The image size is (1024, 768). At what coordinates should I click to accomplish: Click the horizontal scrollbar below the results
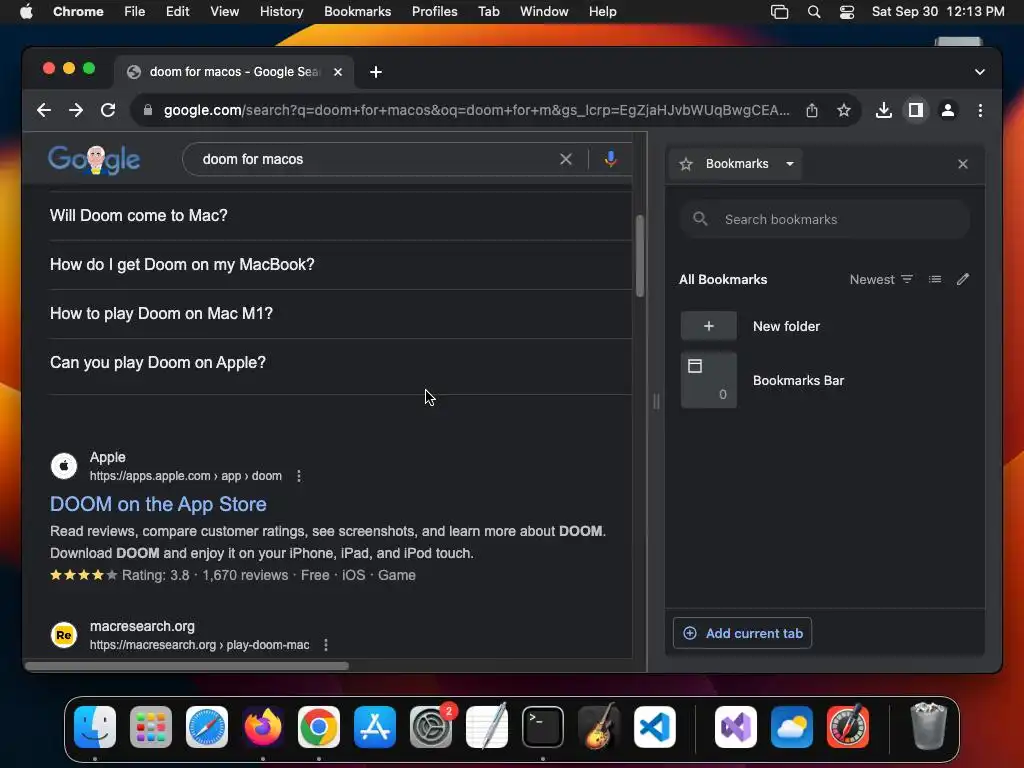pos(187,666)
